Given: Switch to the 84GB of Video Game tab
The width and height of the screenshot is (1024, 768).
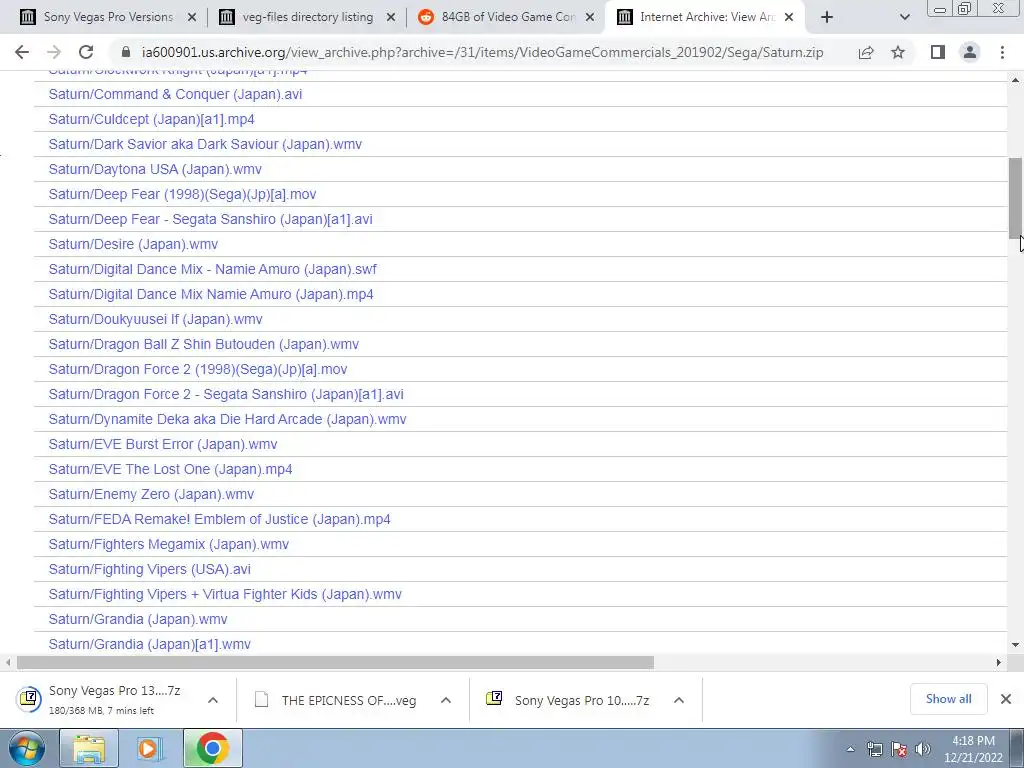Looking at the screenshot, I should [507, 17].
